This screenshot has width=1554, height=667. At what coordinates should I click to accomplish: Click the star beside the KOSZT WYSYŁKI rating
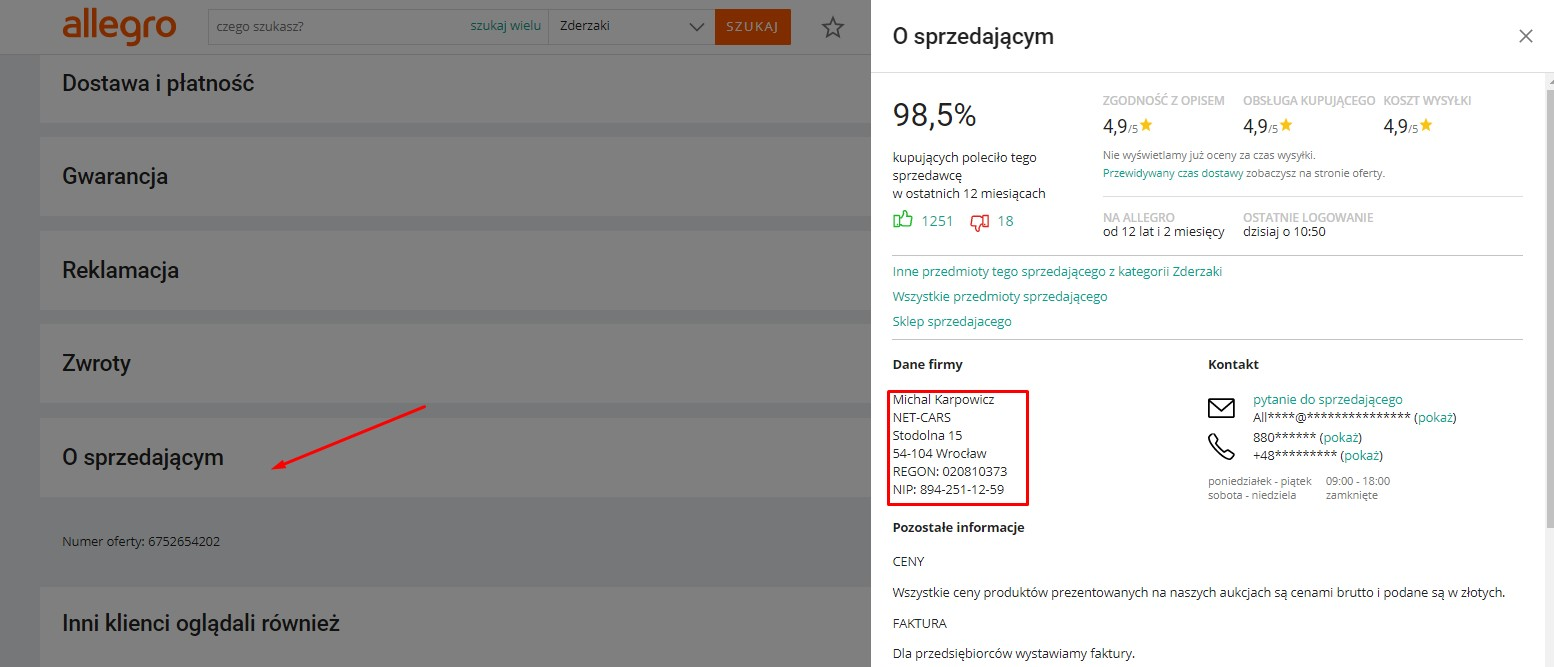[1425, 126]
